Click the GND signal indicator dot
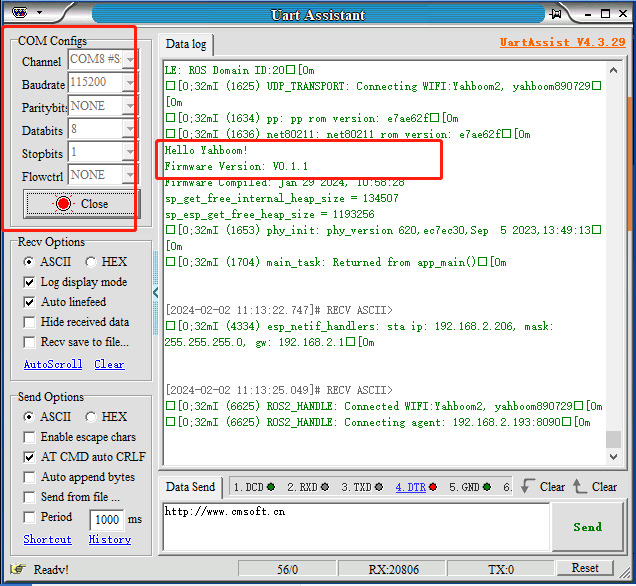Viewport: 636px width, 586px height. 487,487
